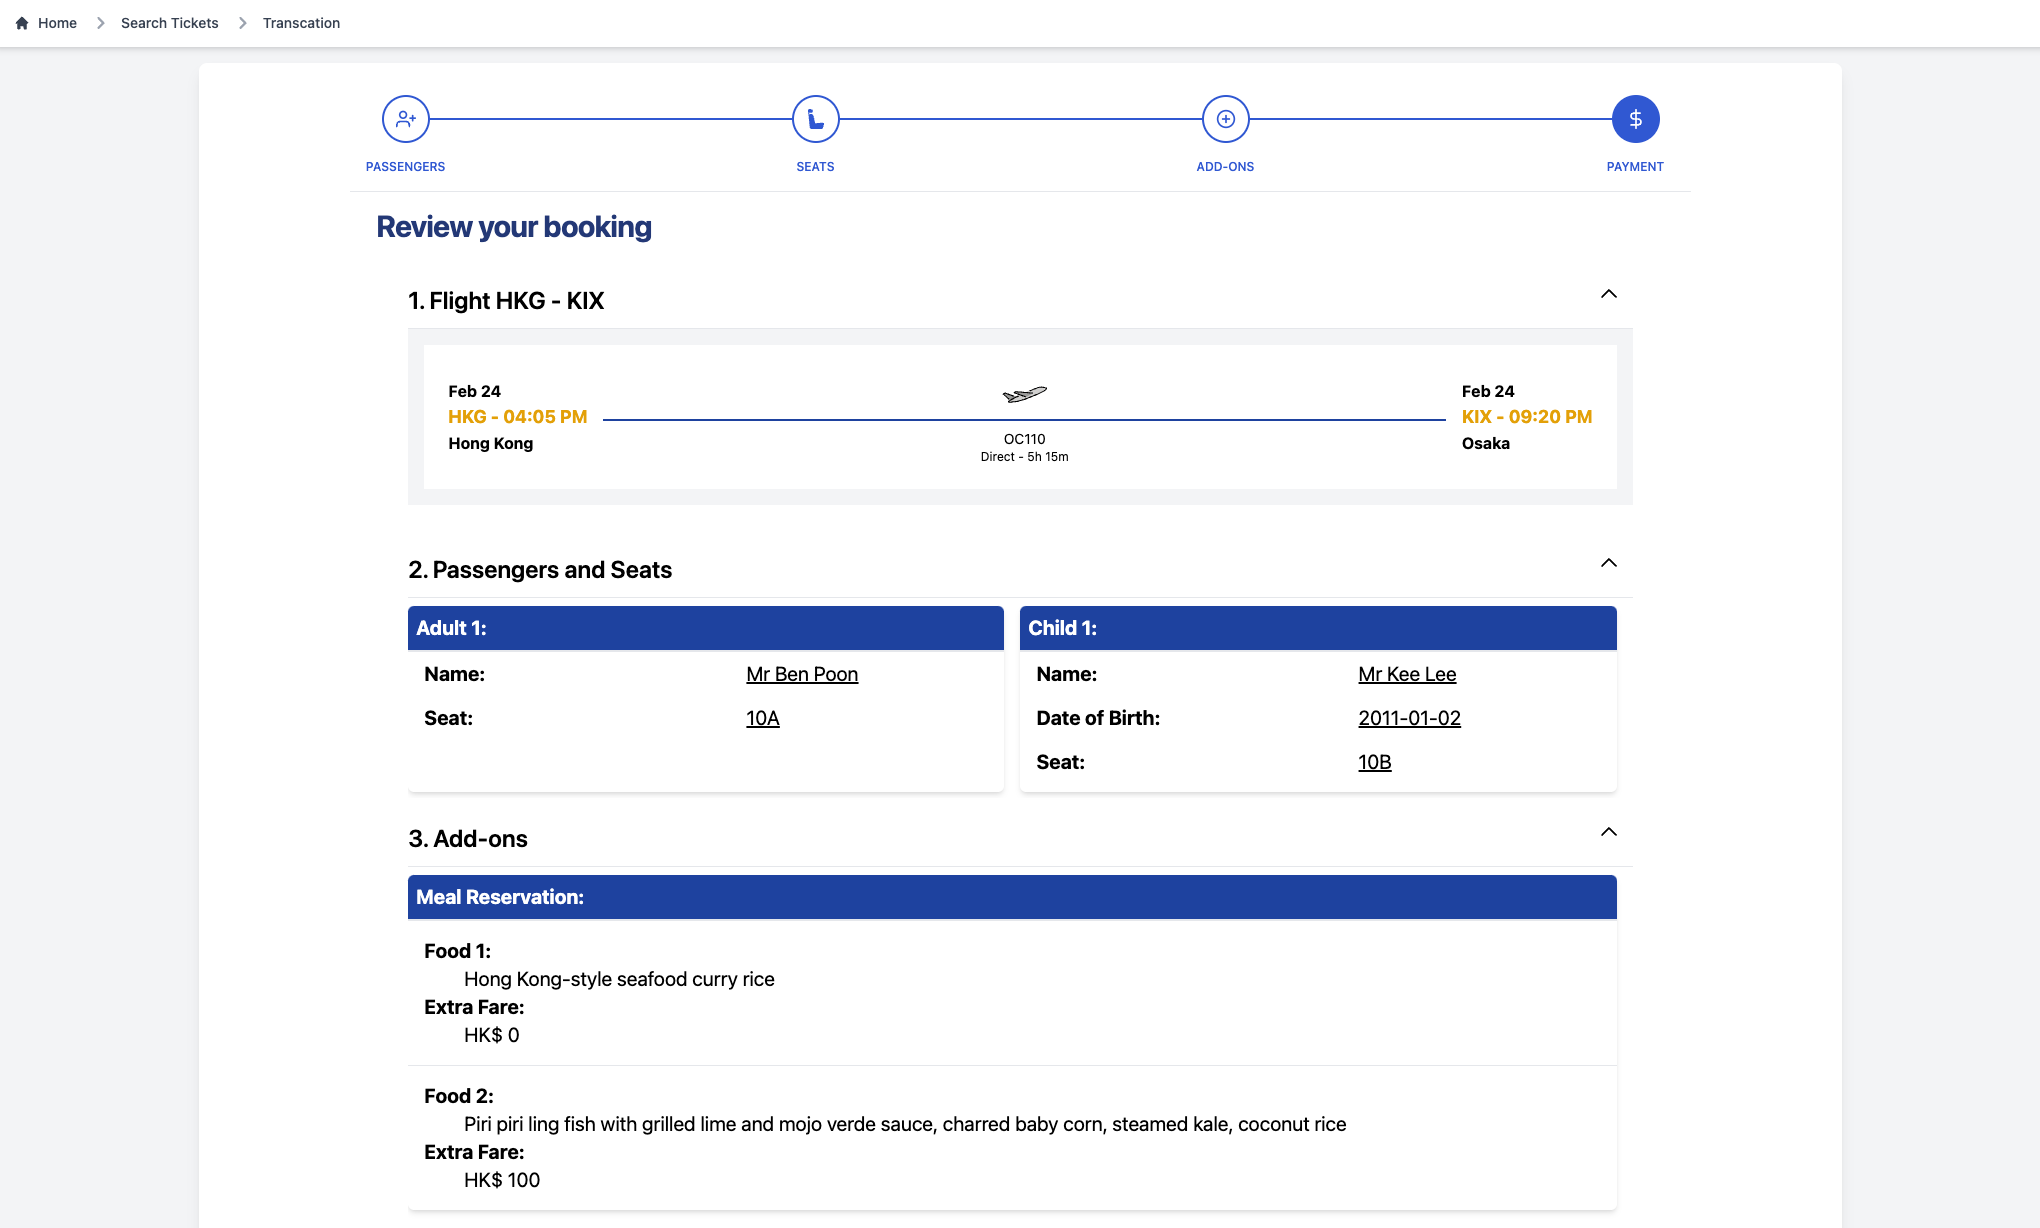Click the Meal Reservation header bar

tap(1011, 897)
